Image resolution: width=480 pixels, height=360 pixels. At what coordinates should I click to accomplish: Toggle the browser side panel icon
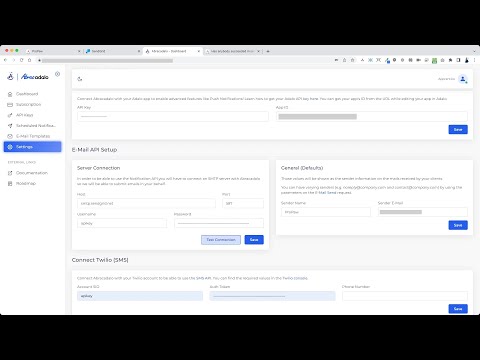pyautogui.click(x=458, y=60)
